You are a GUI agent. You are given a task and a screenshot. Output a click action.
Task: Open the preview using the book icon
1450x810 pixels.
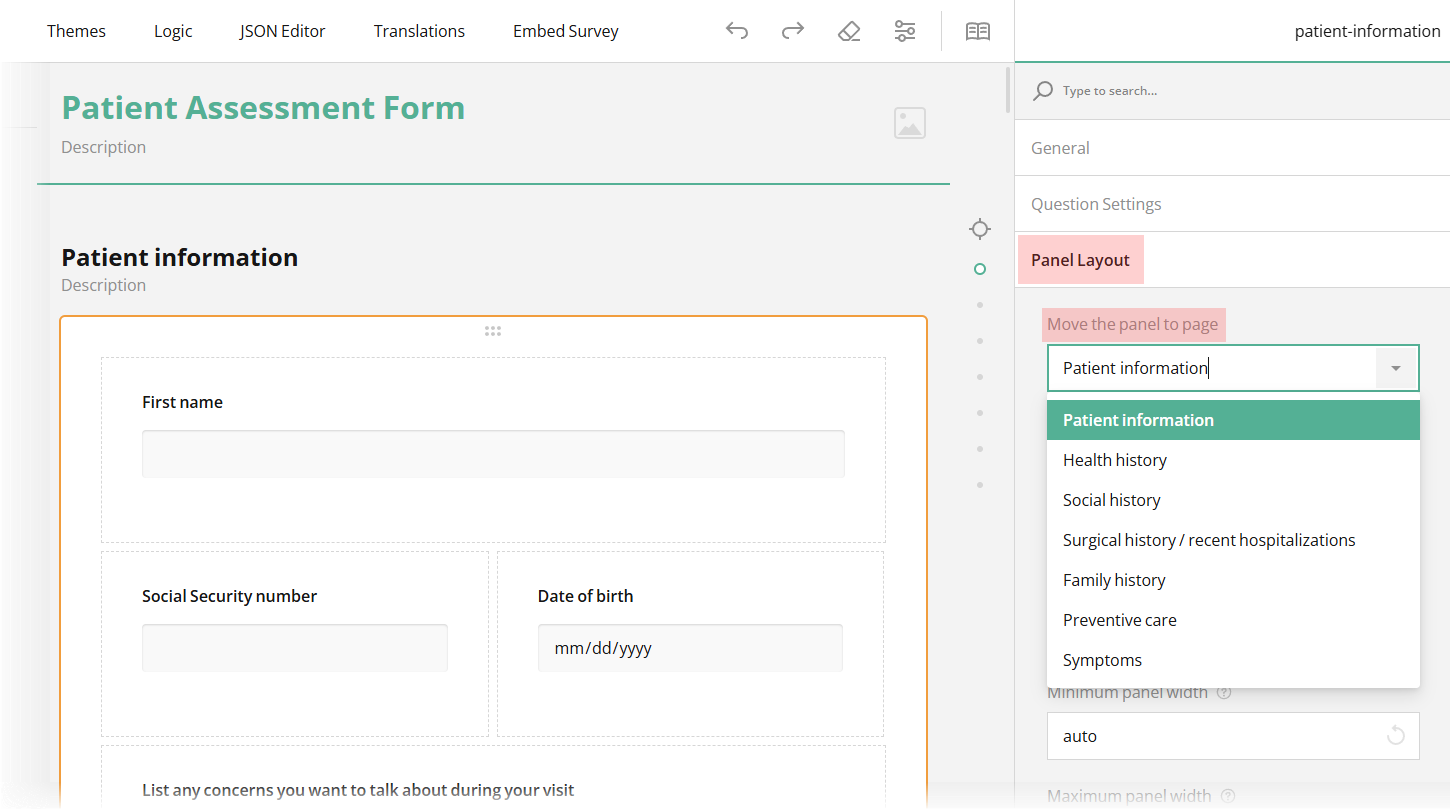click(x=977, y=31)
